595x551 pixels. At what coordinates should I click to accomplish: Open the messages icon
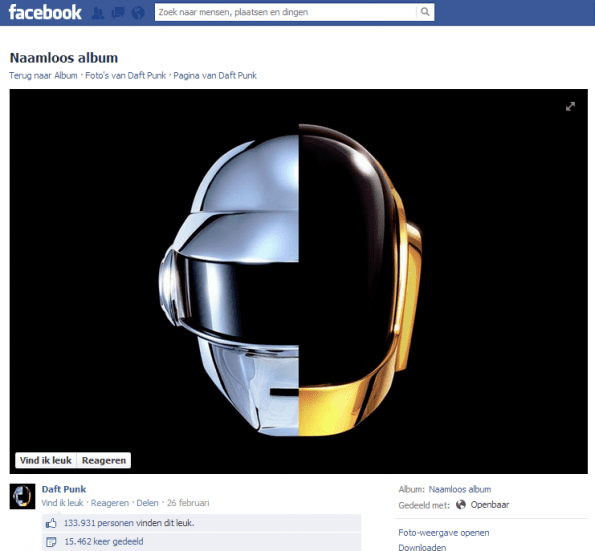coord(118,13)
